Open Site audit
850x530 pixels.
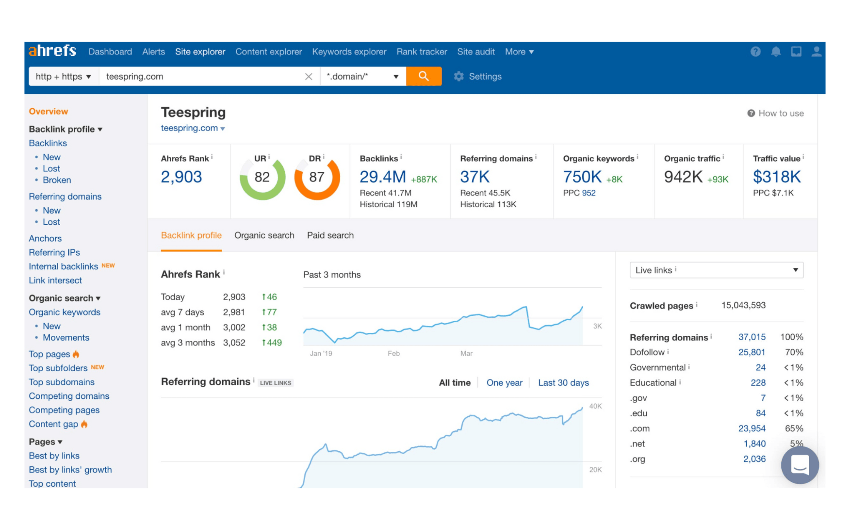click(476, 51)
